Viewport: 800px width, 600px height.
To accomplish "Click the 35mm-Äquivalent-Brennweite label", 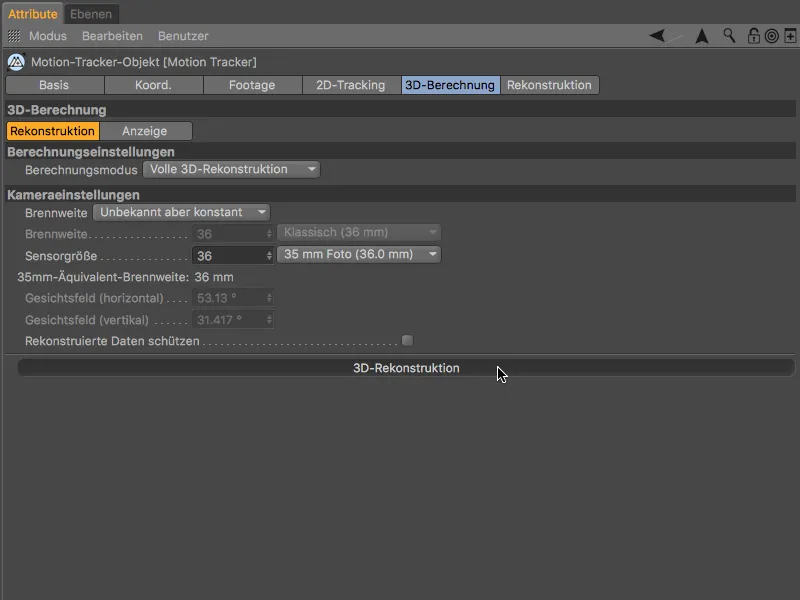I will coord(103,277).
